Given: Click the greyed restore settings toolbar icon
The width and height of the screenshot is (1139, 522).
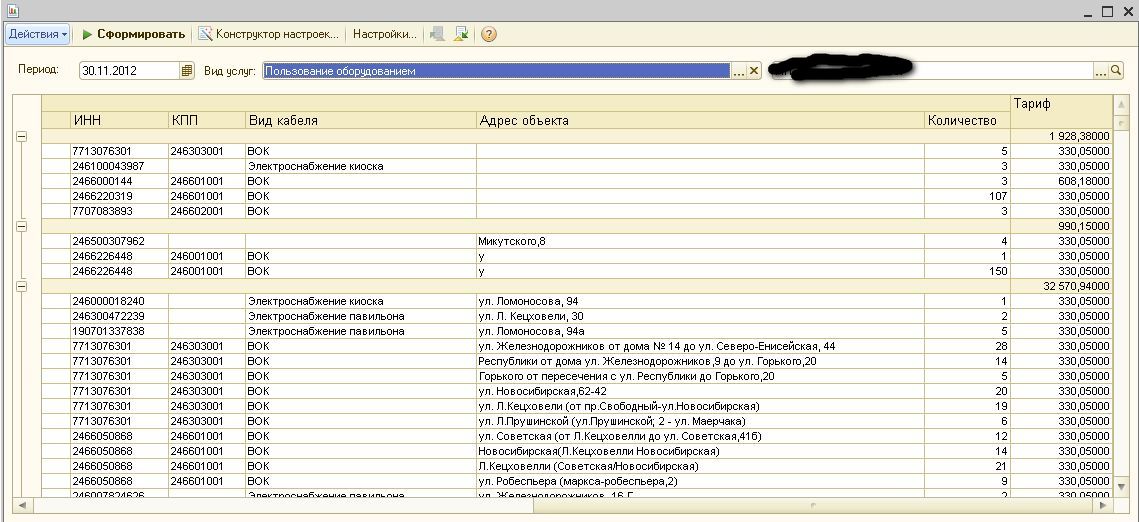Looking at the screenshot, I should [x=437, y=34].
